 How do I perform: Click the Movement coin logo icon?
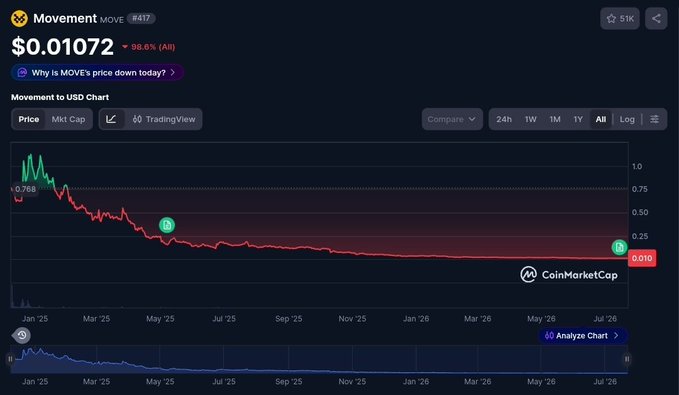19,19
